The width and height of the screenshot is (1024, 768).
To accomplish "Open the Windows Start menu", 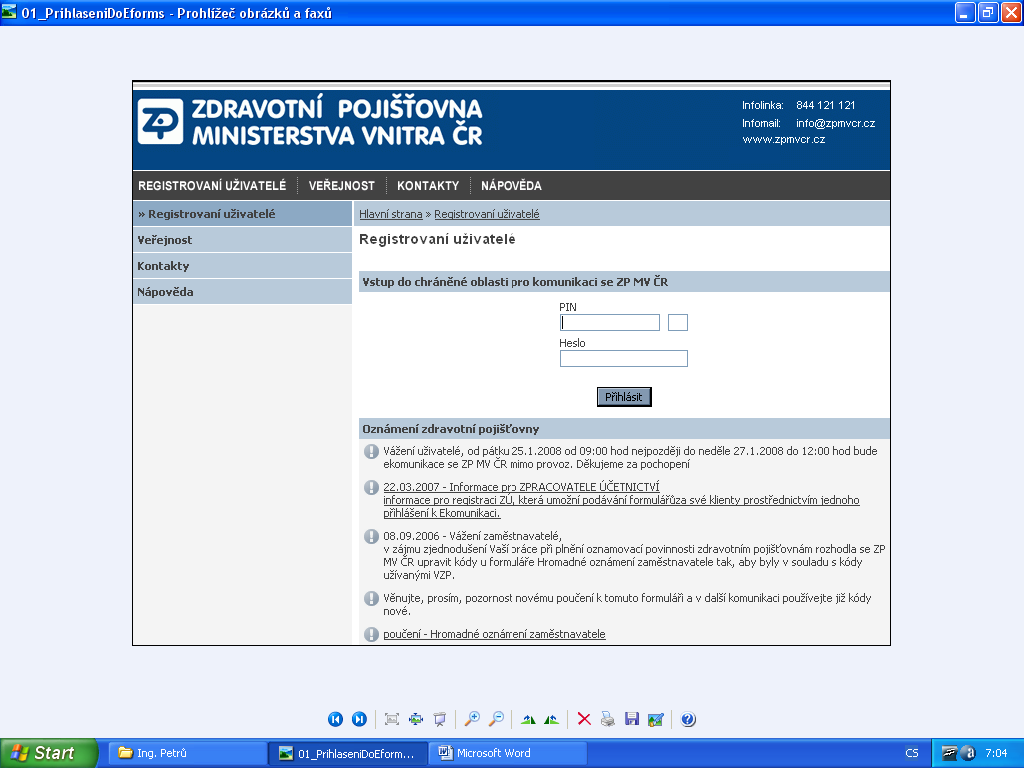I will 49,753.
